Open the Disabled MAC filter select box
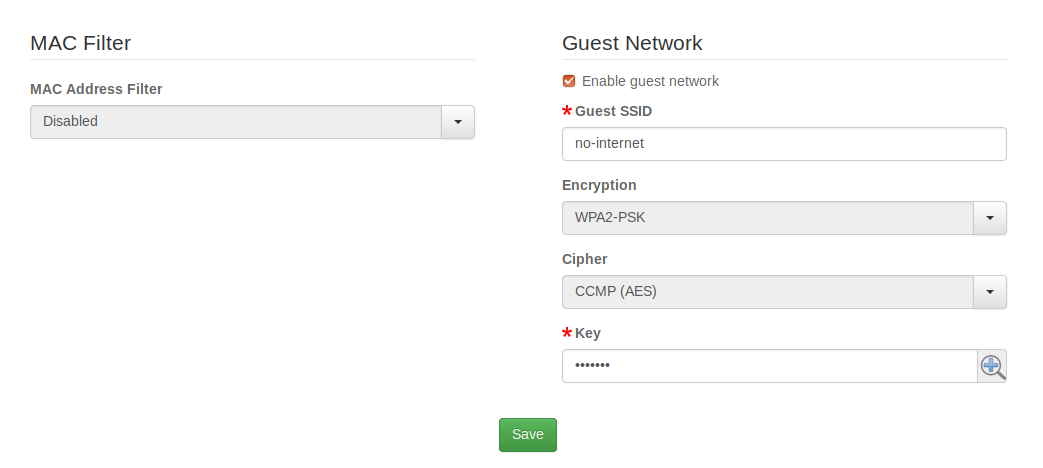The width and height of the screenshot is (1043, 468). click(236, 122)
